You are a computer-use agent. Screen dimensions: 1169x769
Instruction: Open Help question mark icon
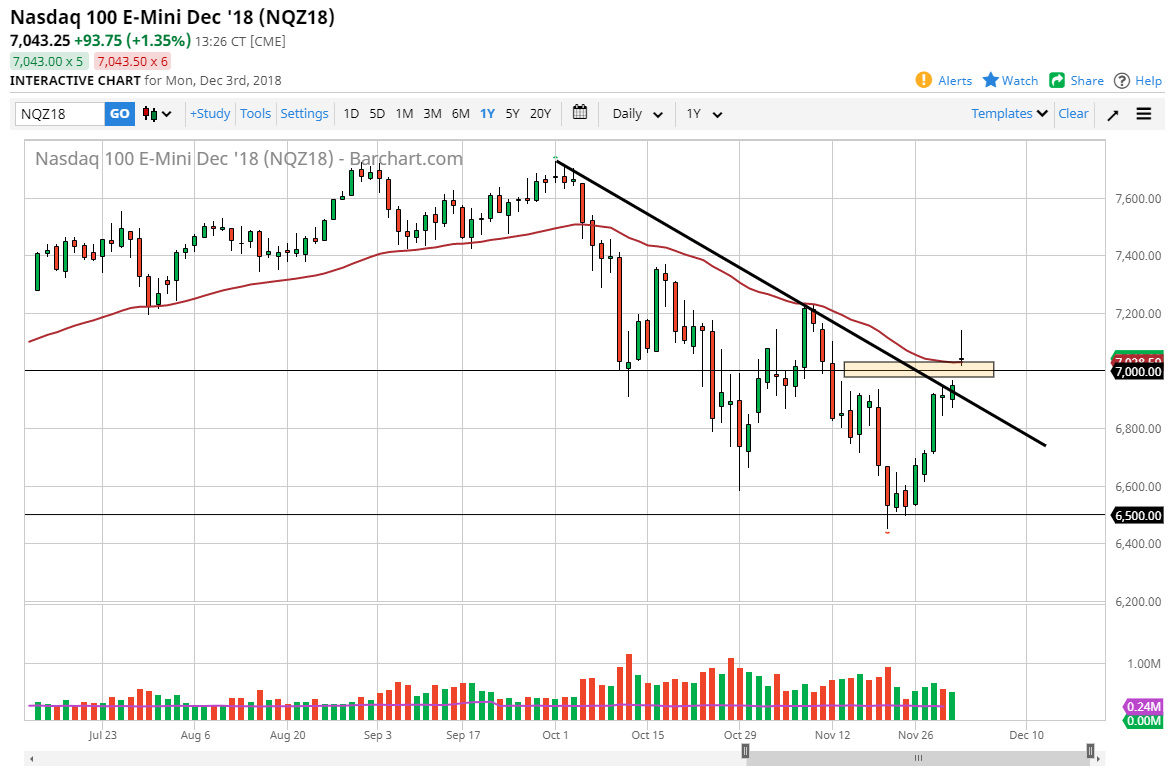tap(1122, 80)
